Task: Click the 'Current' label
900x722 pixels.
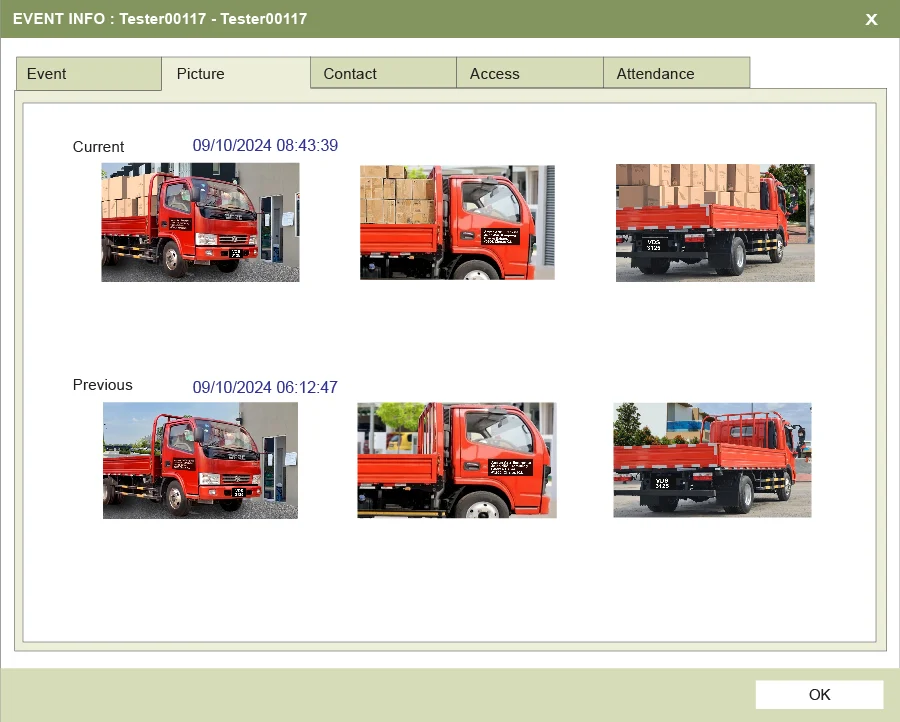Action: point(98,147)
